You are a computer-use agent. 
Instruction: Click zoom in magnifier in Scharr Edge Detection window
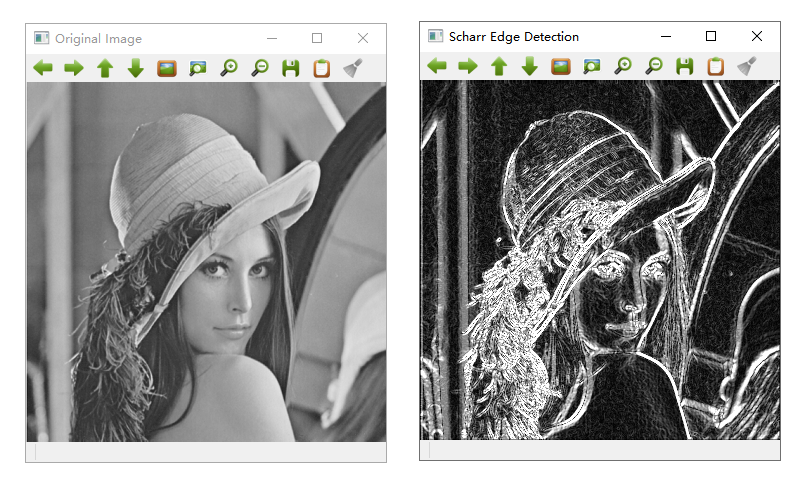point(623,66)
